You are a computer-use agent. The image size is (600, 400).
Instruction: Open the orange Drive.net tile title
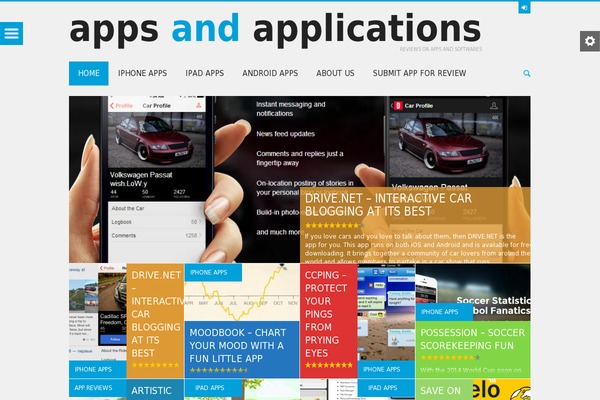click(x=155, y=314)
